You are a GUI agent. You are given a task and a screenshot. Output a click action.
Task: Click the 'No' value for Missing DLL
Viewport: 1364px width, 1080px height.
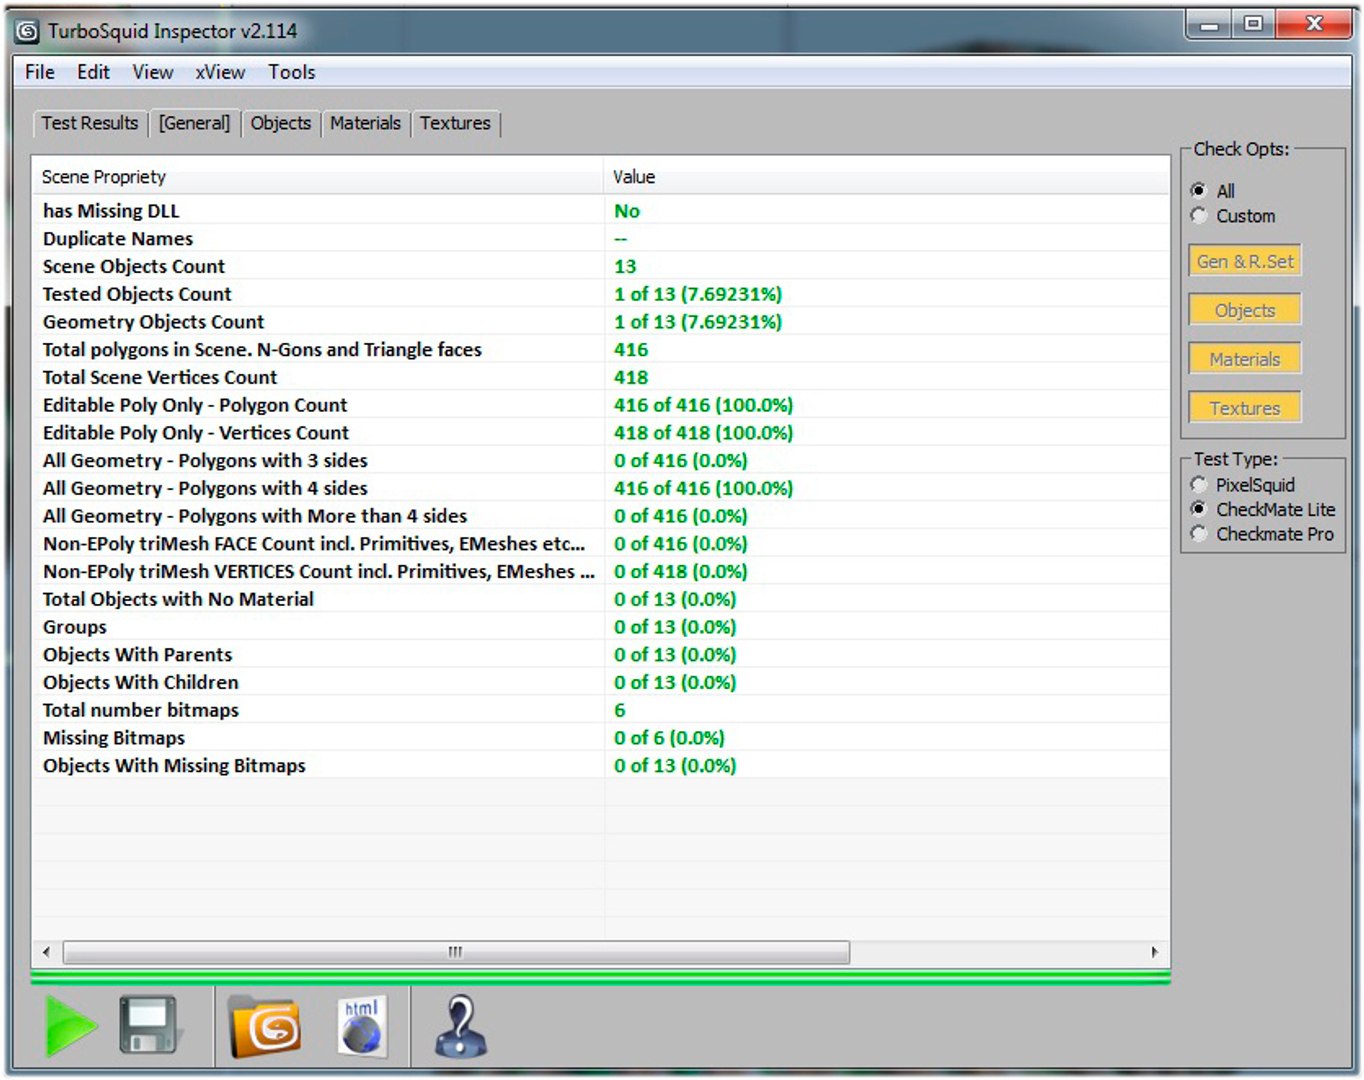627,211
